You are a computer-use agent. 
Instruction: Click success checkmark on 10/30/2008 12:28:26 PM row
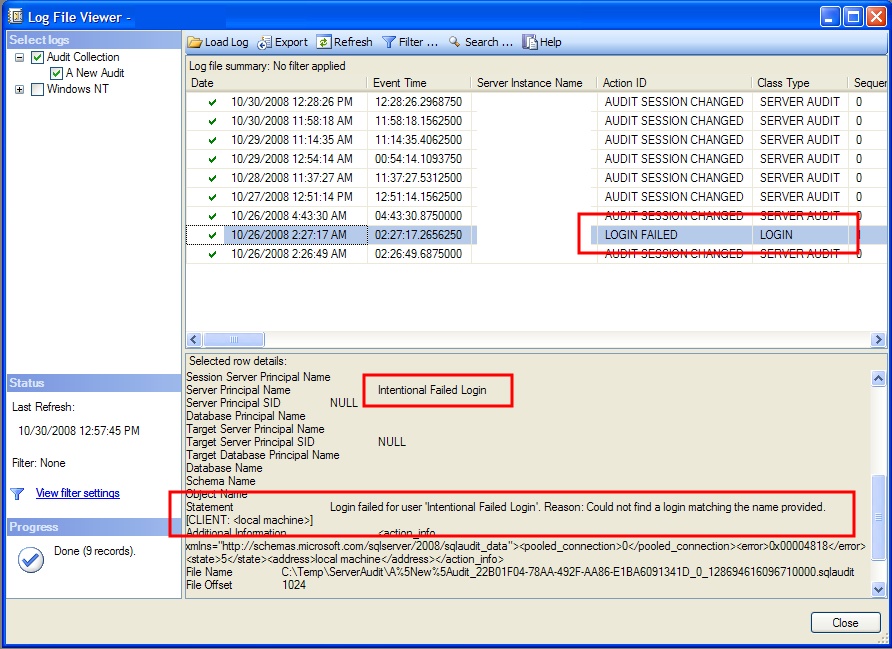pyautogui.click(x=212, y=102)
